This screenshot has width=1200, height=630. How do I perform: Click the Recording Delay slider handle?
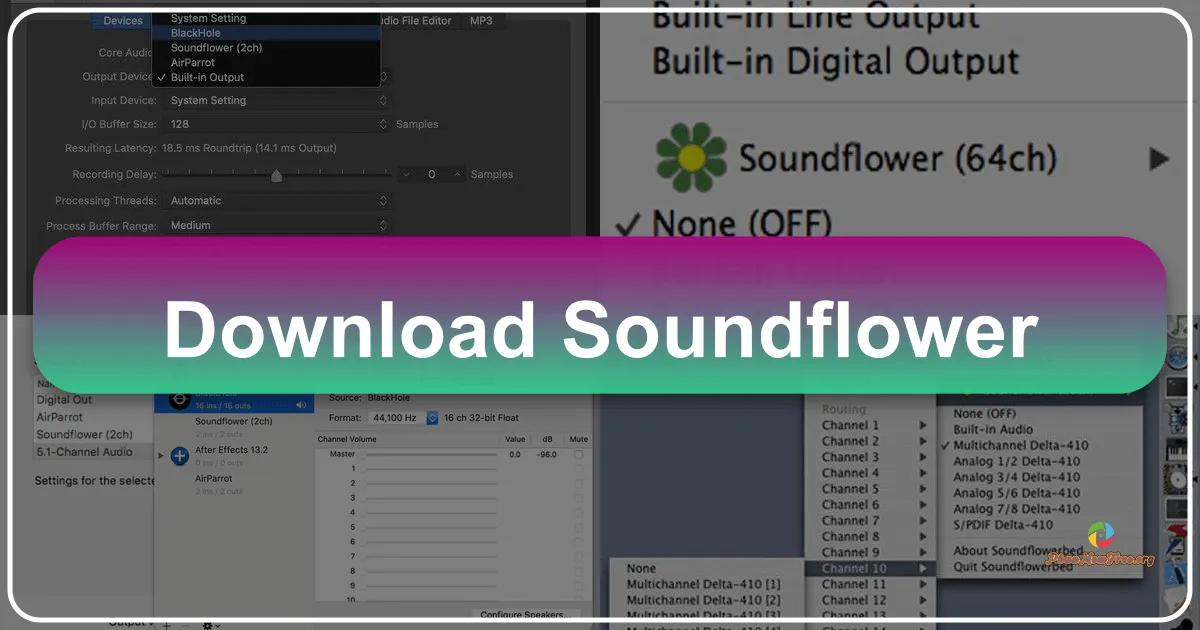pyautogui.click(x=277, y=173)
